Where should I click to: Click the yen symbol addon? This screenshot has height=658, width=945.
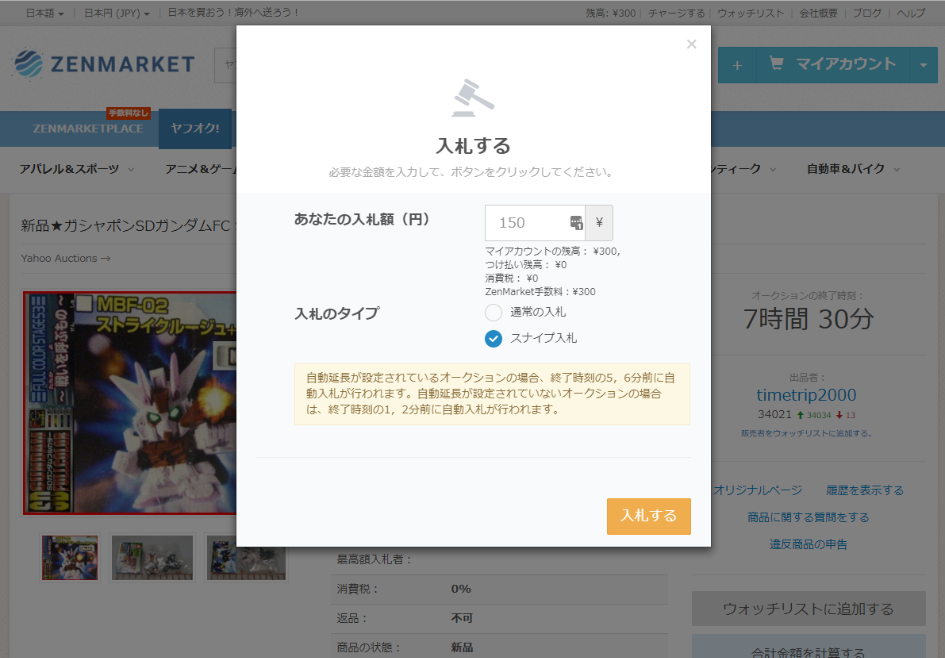(599, 222)
